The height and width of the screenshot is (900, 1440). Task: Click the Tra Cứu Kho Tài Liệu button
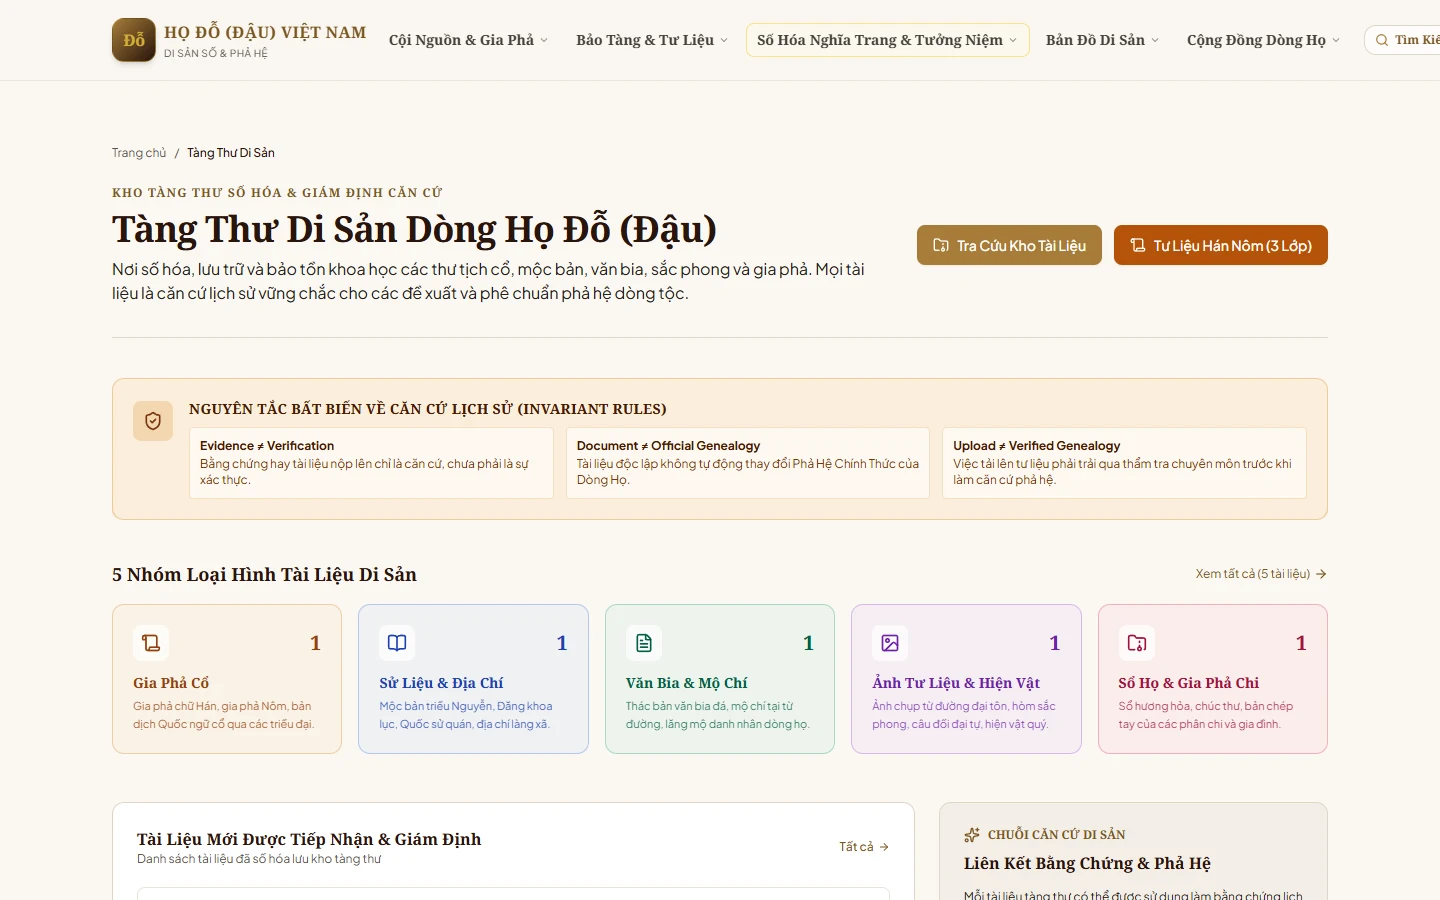tap(1009, 245)
